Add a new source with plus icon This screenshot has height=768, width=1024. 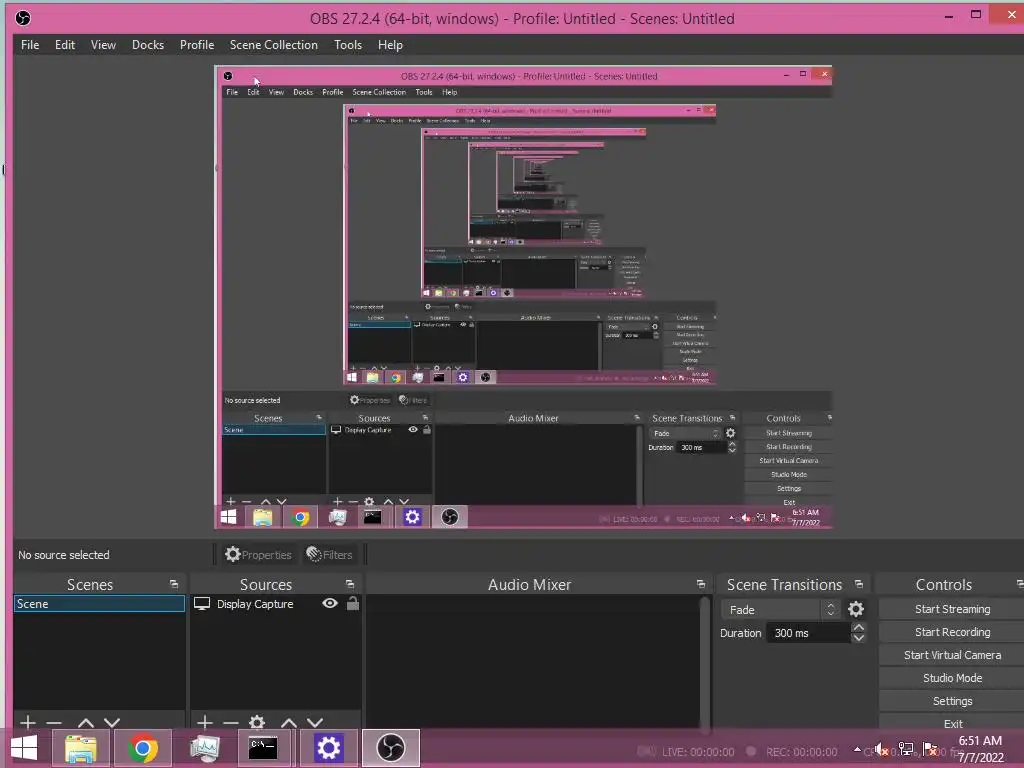click(204, 722)
